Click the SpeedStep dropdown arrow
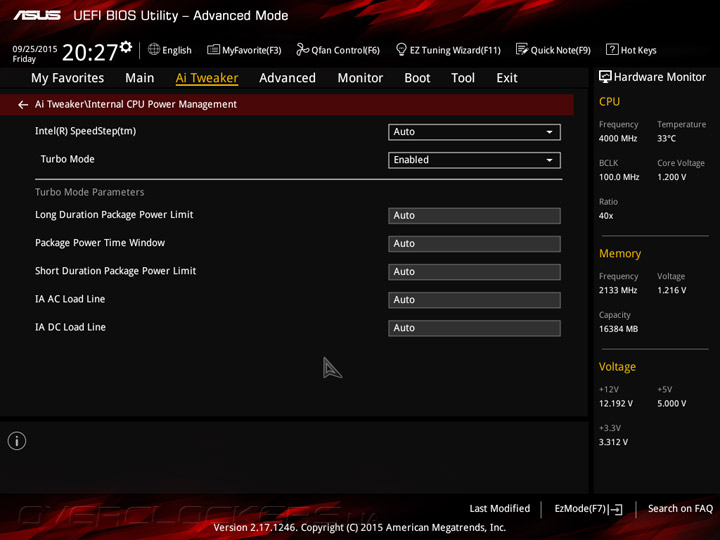The image size is (720, 540). 549,132
